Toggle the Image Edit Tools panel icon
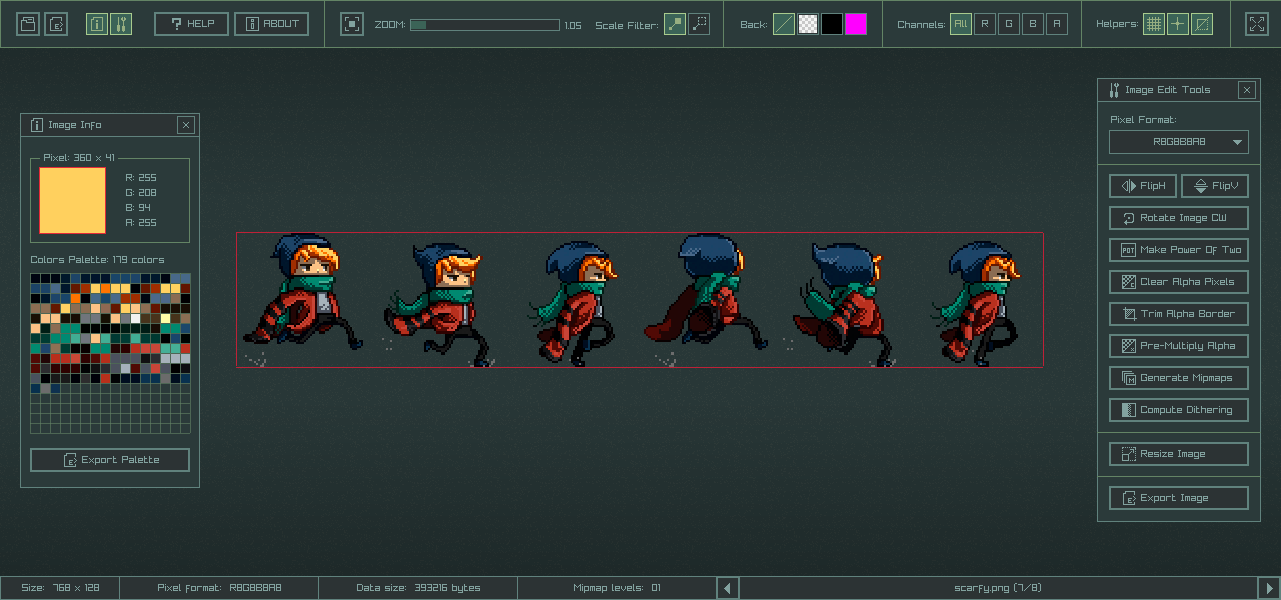This screenshot has width=1281, height=600. point(121,24)
